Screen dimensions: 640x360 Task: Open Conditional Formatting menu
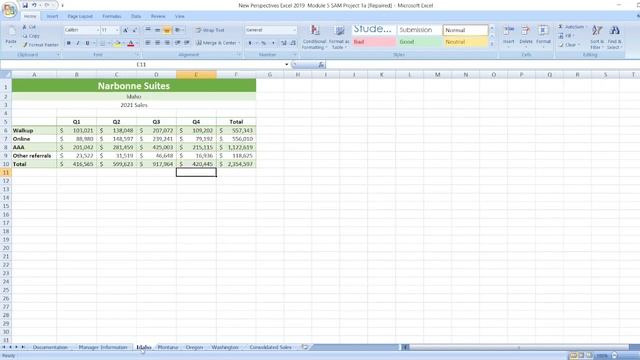314,37
